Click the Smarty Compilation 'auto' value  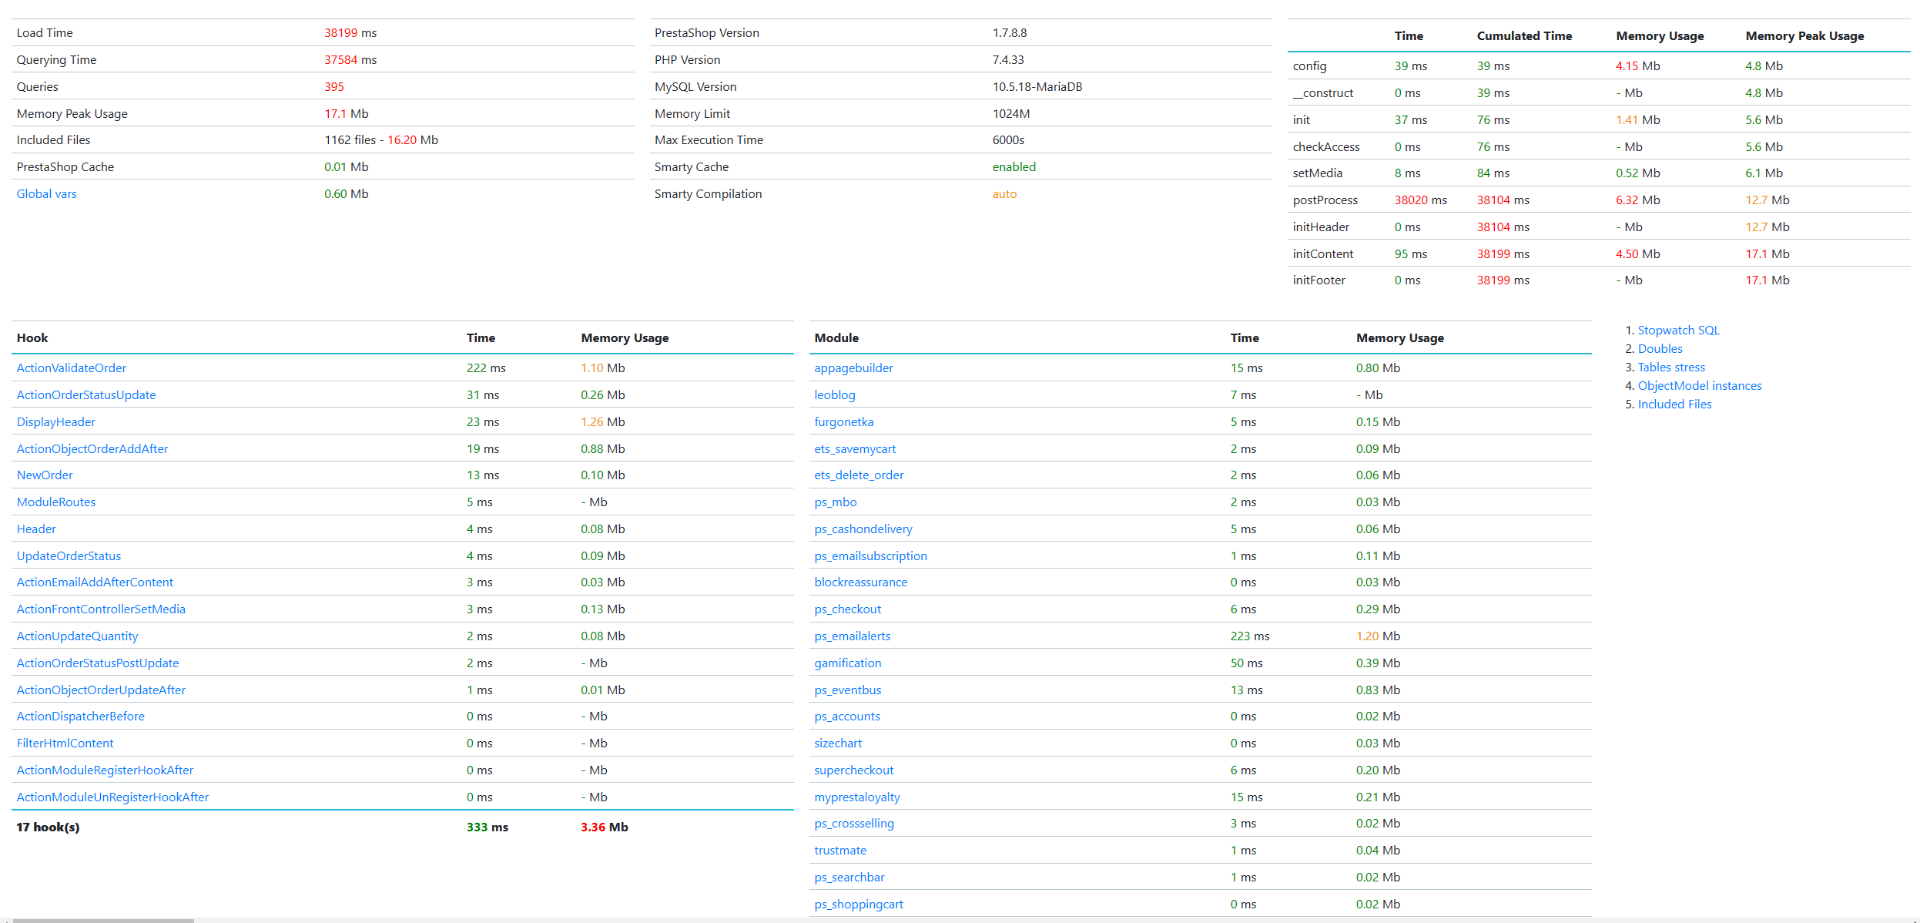point(1004,194)
